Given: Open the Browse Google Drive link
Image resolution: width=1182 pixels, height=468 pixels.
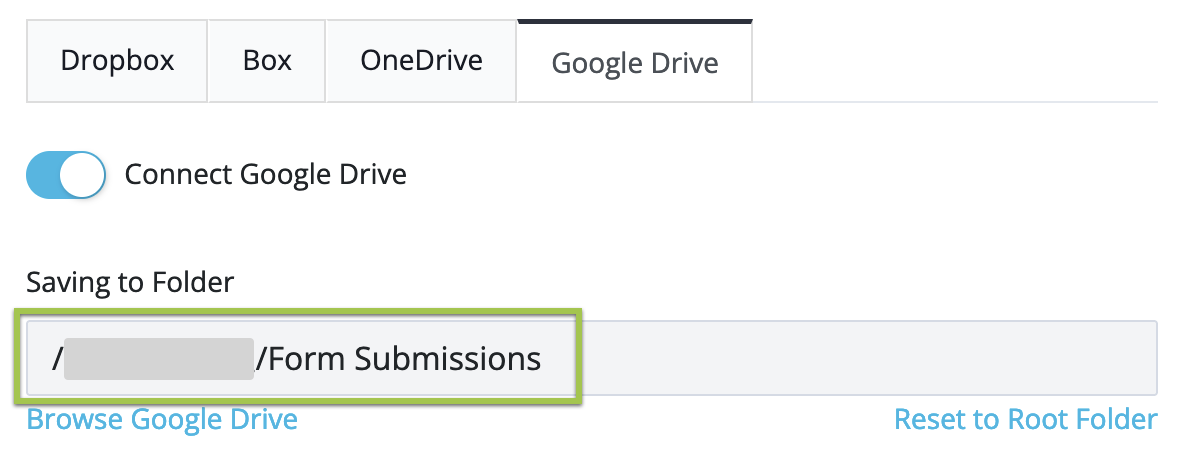Looking at the screenshot, I should tap(162, 419).
